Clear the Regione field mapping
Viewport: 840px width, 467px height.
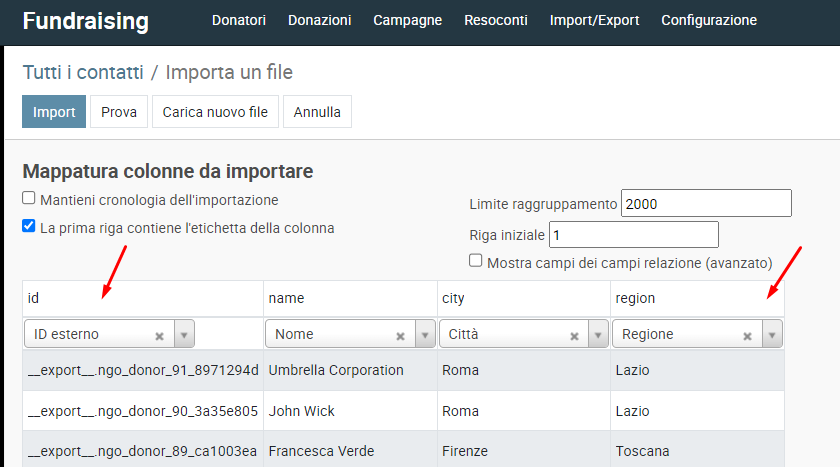[x=747, y=336]
